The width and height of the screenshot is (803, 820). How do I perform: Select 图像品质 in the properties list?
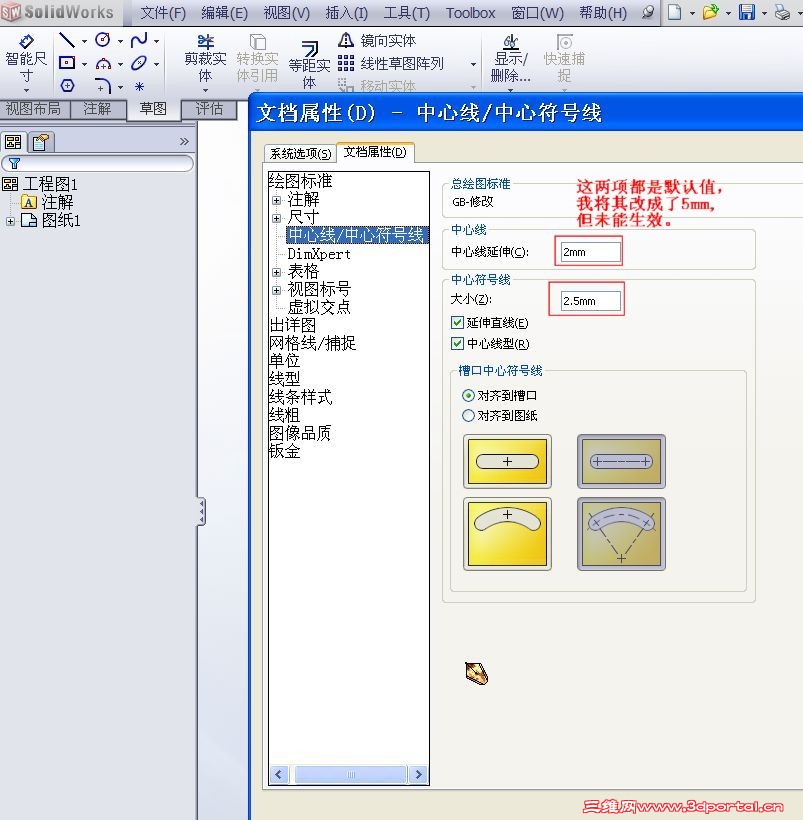click(300, 432)
